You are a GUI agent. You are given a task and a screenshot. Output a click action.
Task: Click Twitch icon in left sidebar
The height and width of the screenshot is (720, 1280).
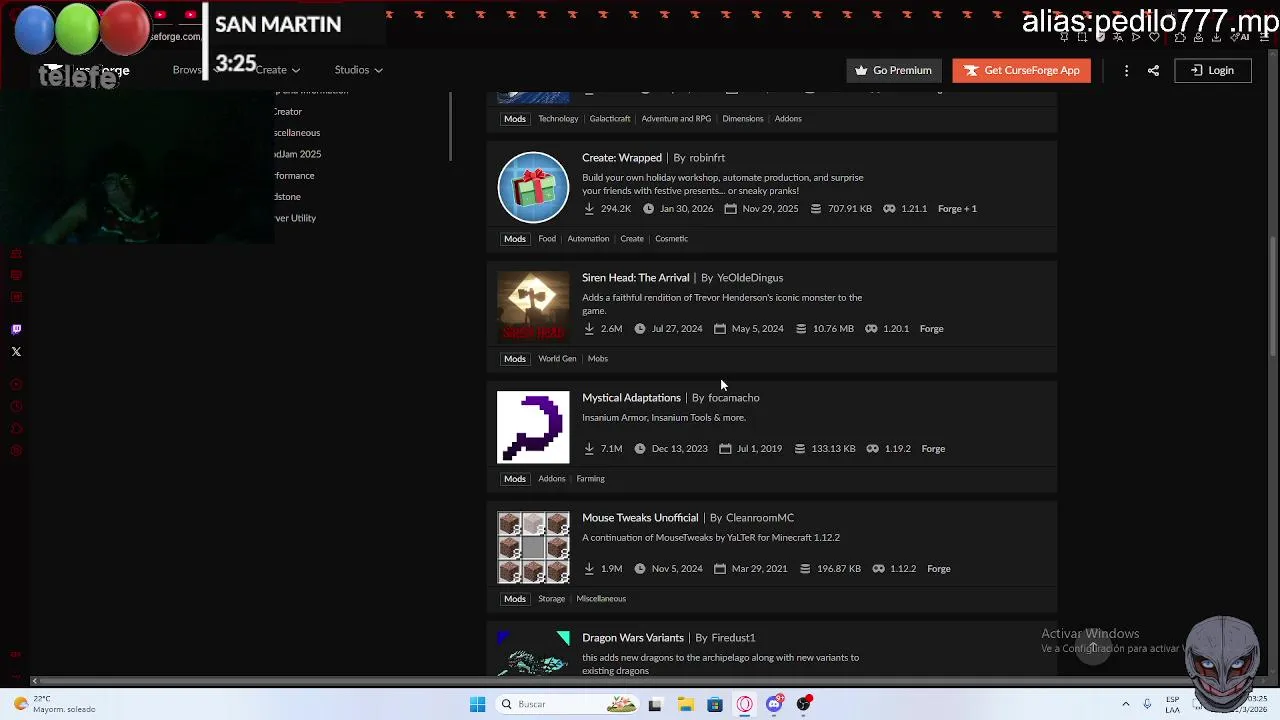[16, 329]
